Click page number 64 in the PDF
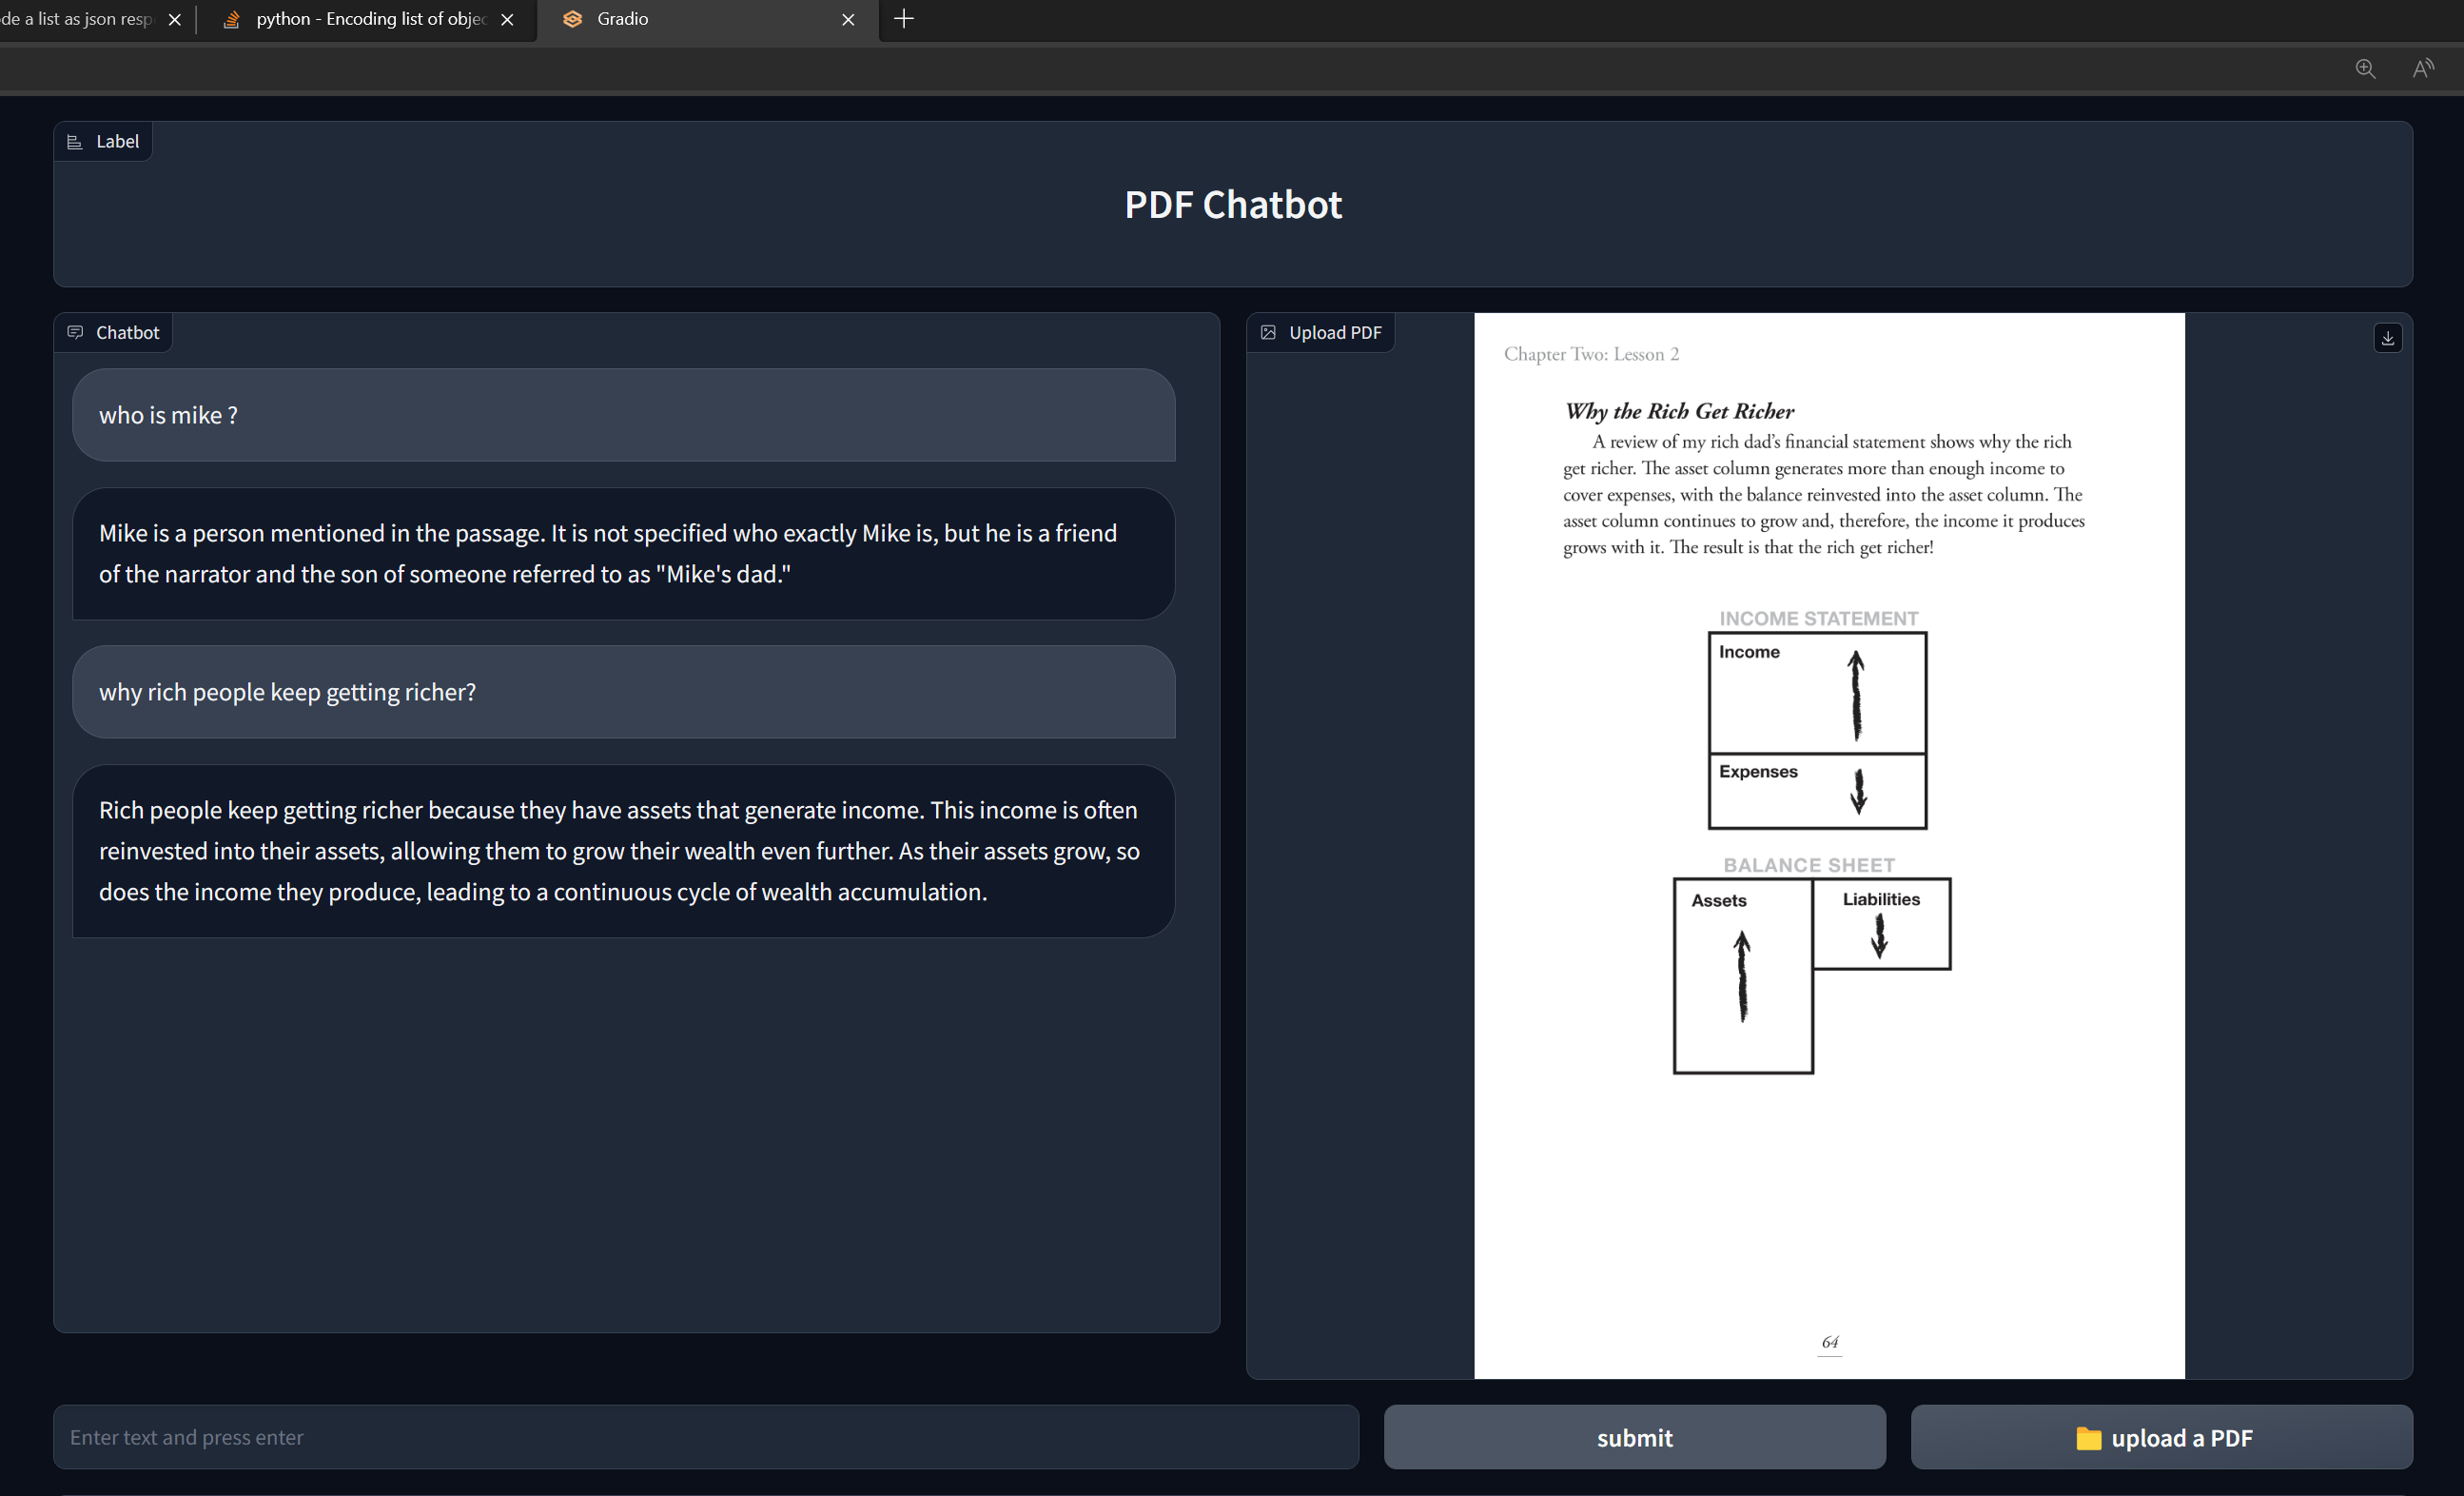The image size is (2464, 1496). [1829, 1342]
